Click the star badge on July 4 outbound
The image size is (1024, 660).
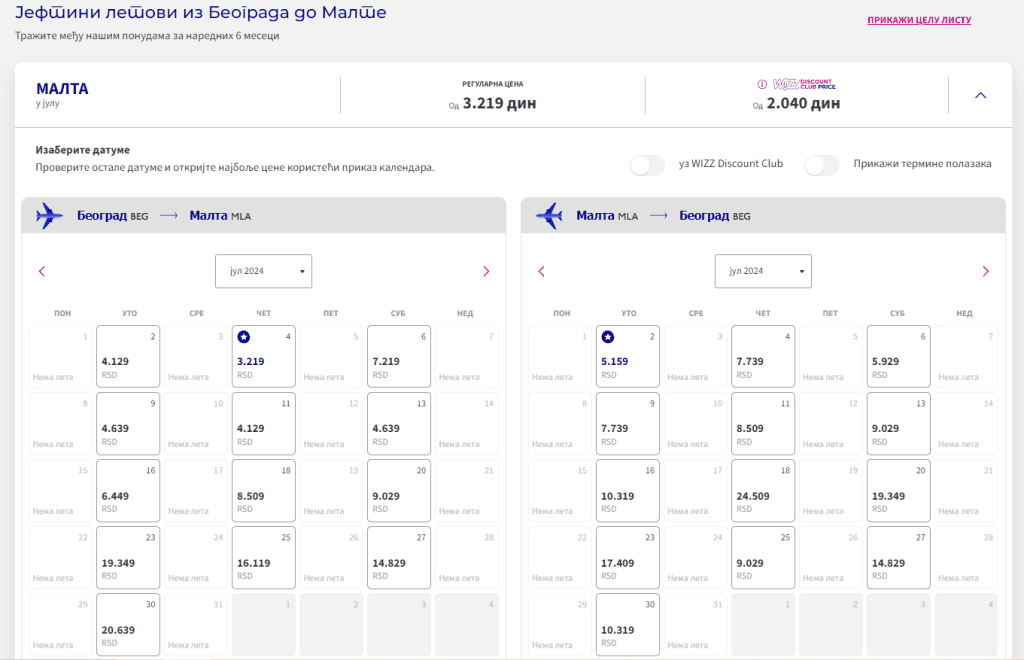244,338
